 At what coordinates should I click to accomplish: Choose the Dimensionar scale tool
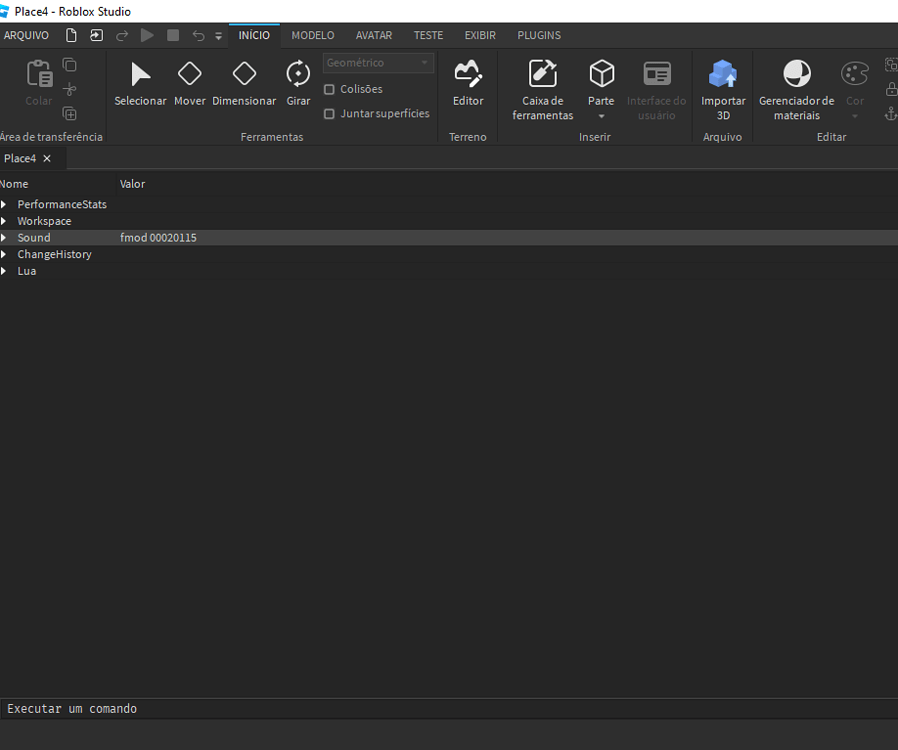(x=244, y=84)
